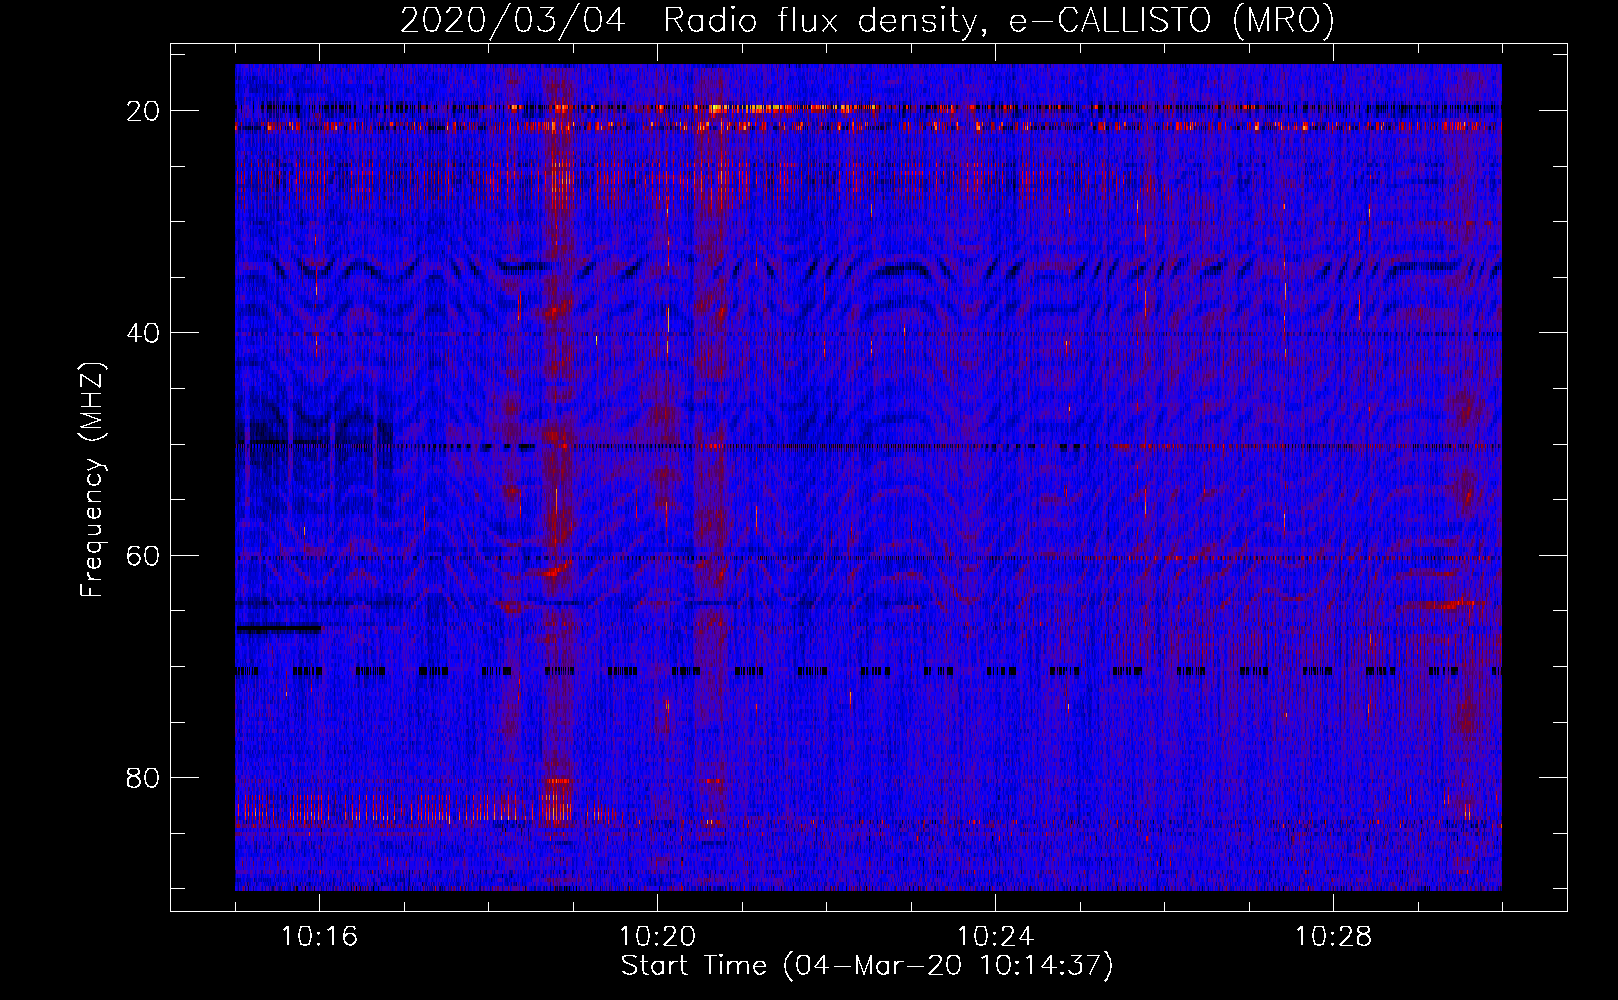Click the 10:20 time tick label
This screenshot has height=1000, width=1618.
[x=657, y=937]
